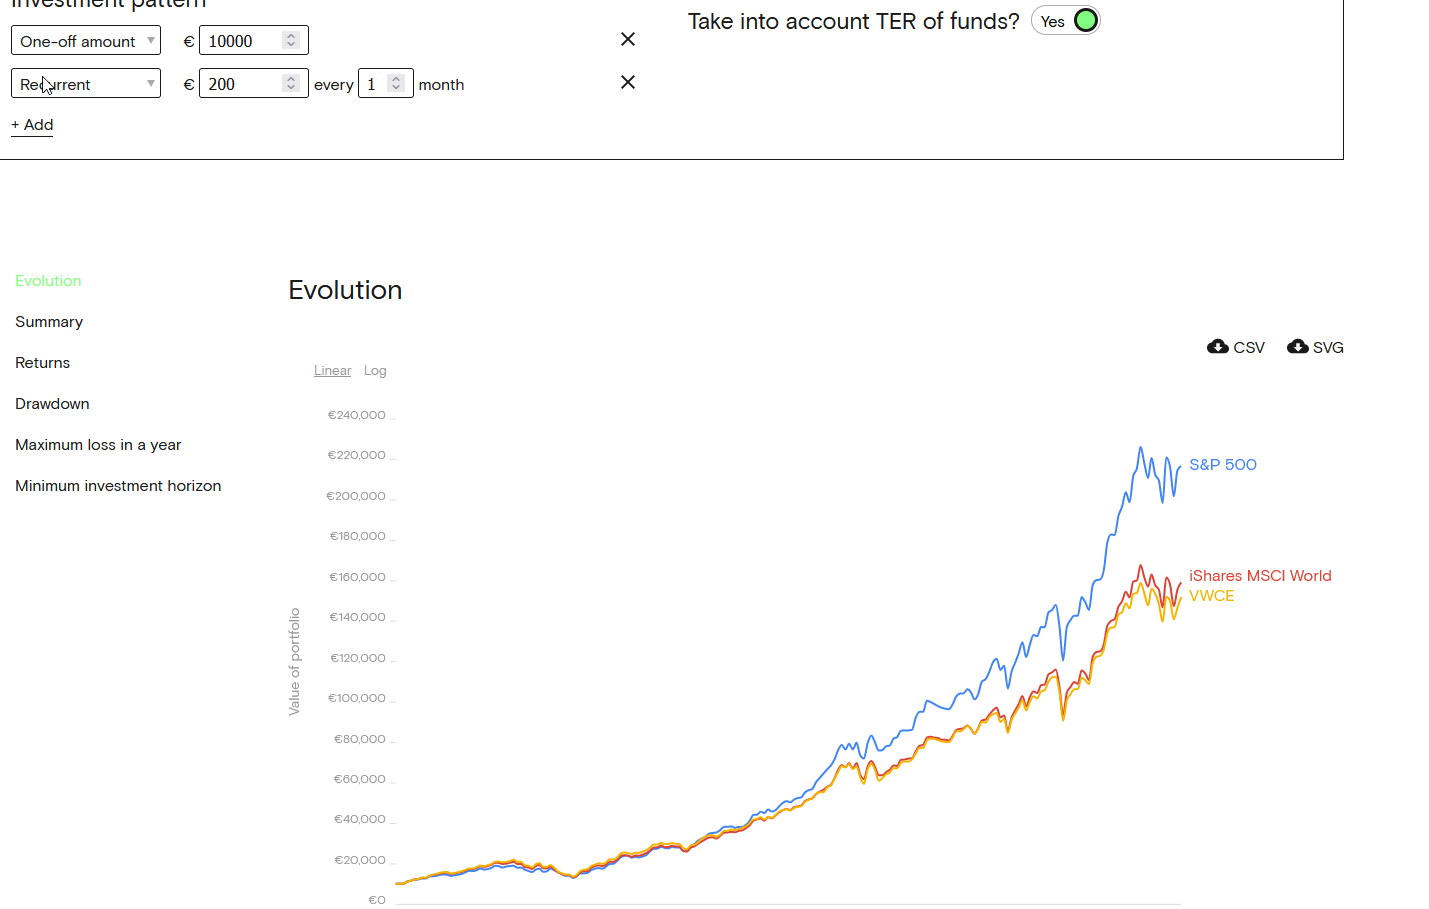
Task: Switch chart to Log scale
Action: (x=375, y=371)
